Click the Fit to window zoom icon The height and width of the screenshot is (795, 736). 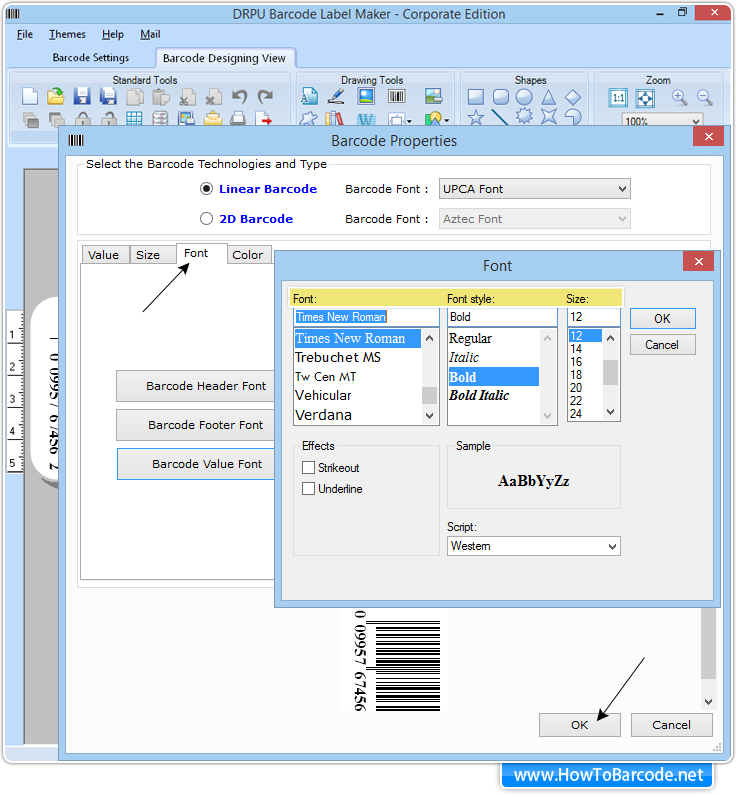[x=645, y=98]
